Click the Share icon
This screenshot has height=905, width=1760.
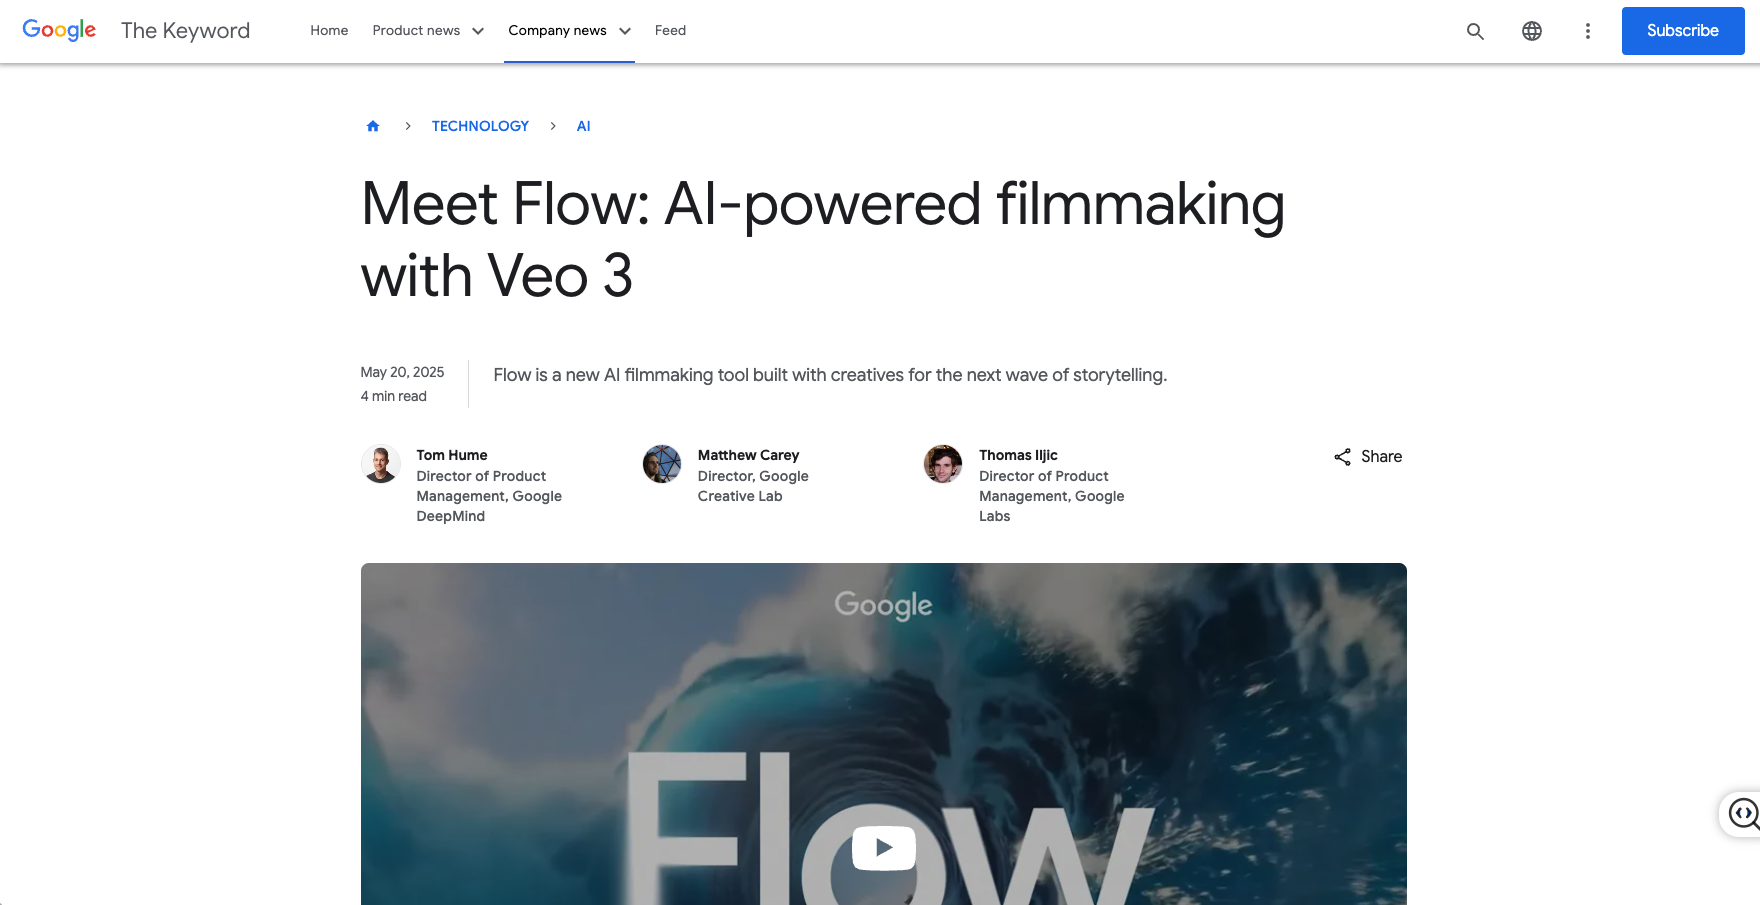(x=1342, y=457)
